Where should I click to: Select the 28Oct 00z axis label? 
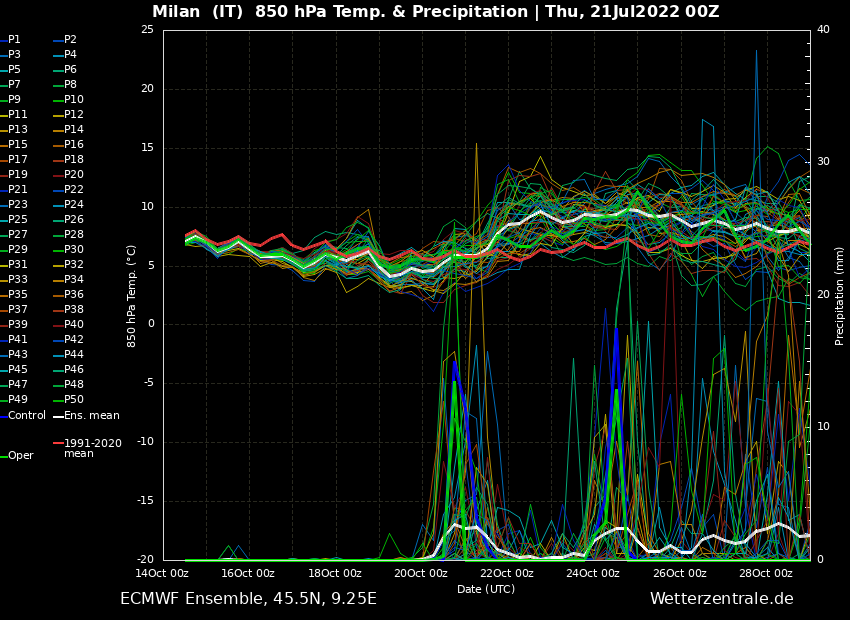coord(766,574)
